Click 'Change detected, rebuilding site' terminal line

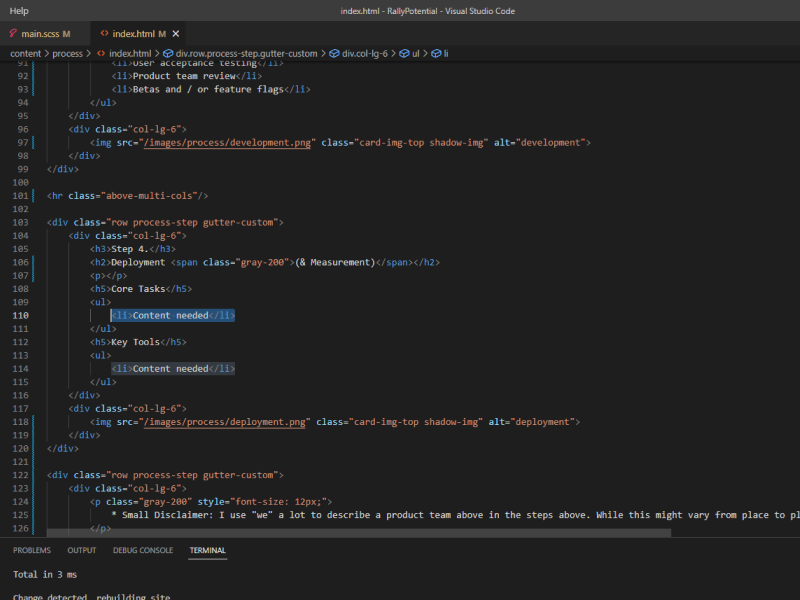coord(92,596)
